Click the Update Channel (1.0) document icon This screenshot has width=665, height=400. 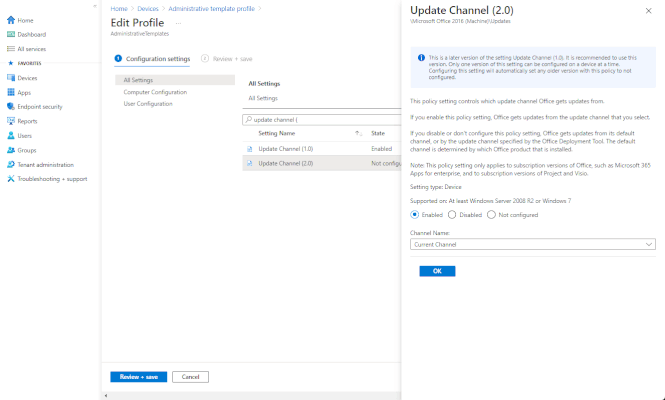pyautogui.click(x=249, y=149)
